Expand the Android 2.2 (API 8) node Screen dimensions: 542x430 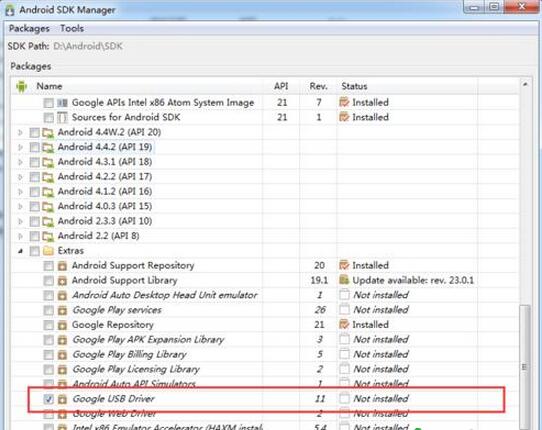point(20,236)
